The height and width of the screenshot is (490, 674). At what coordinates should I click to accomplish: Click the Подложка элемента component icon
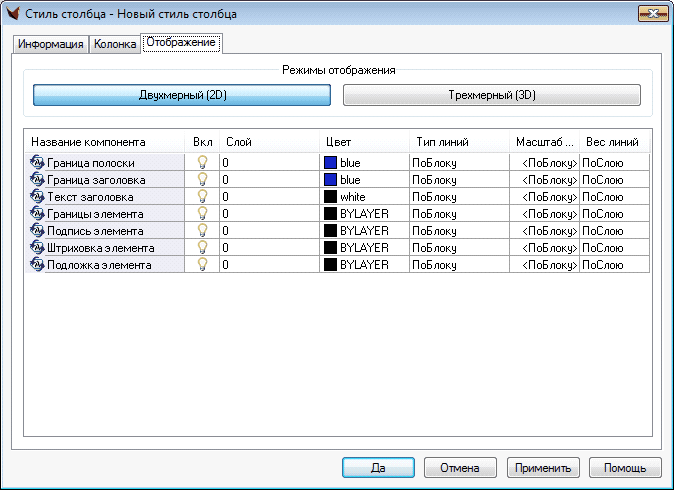pyautogui.click(x=38, y=264)
